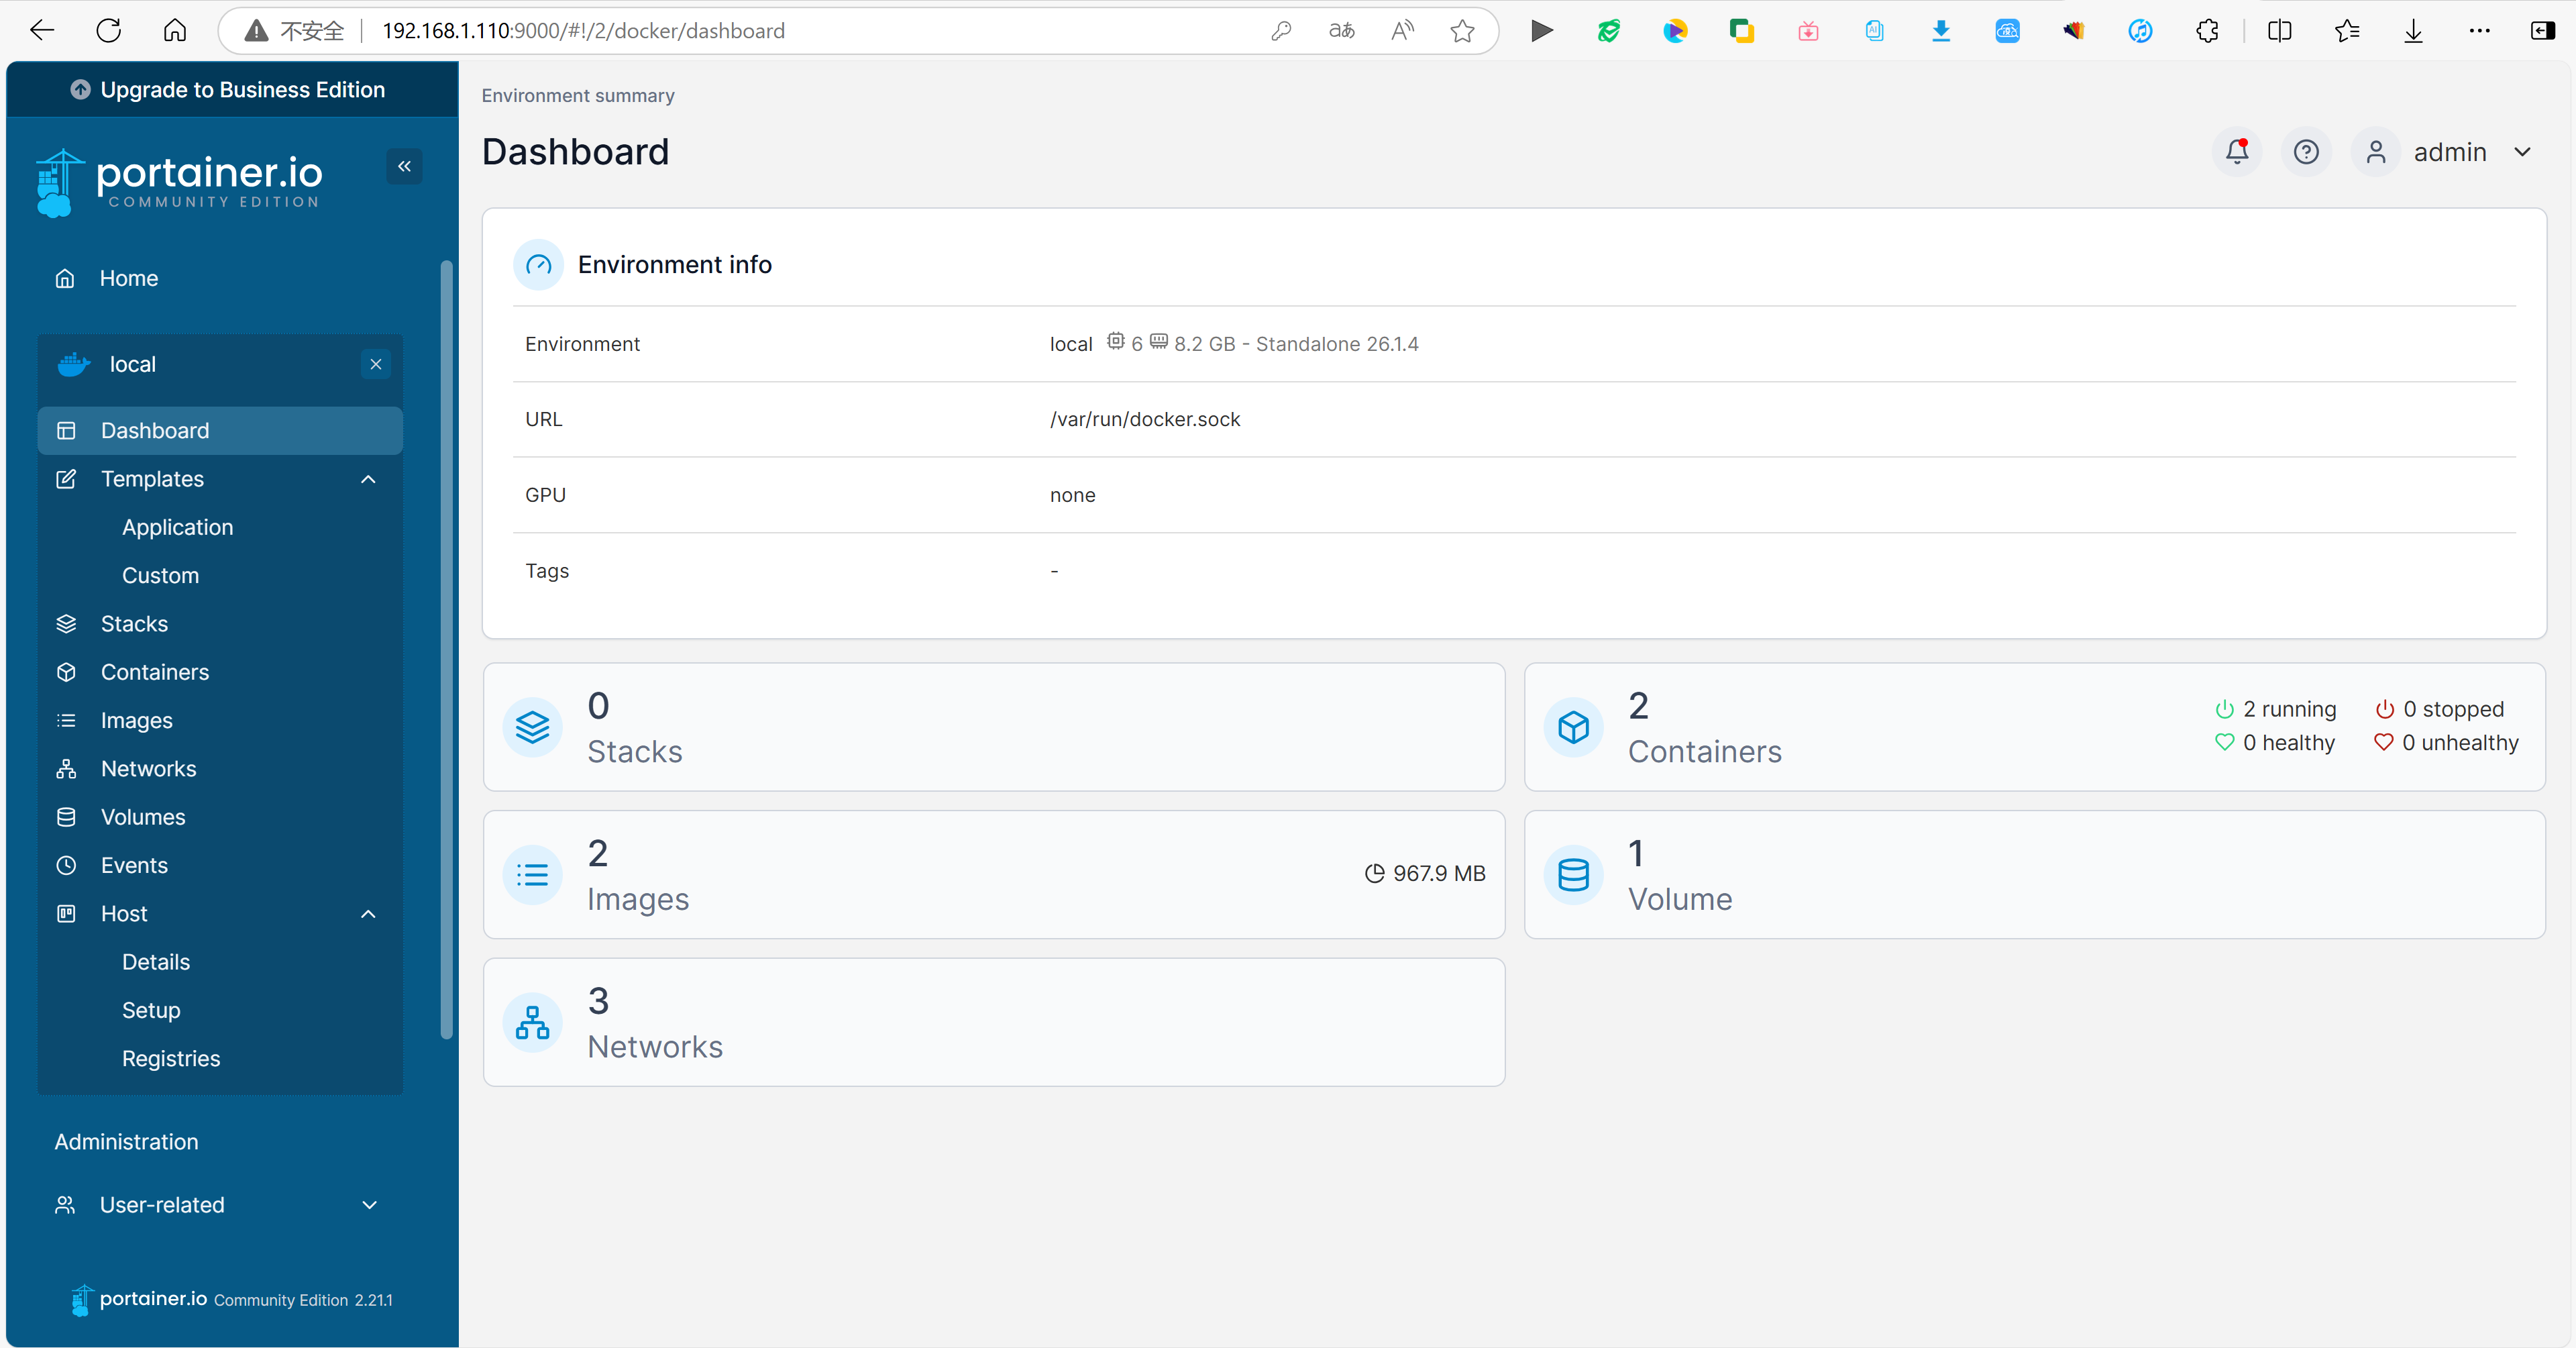
Task: Collapse the sidebar with double-chevron icon
Action: [x=404, y=166]
